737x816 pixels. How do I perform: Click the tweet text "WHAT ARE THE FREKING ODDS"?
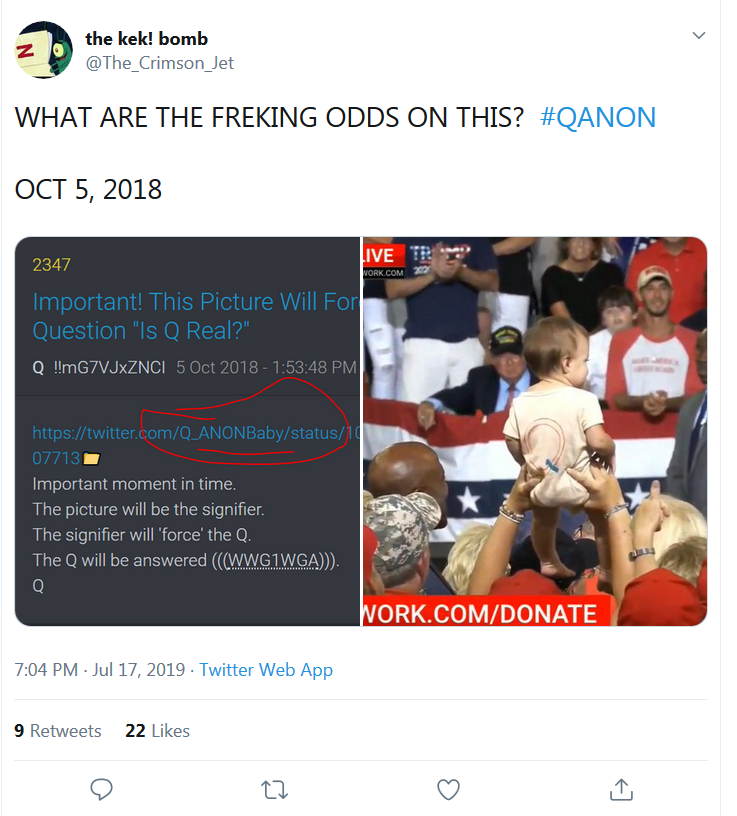coord(269,117)
